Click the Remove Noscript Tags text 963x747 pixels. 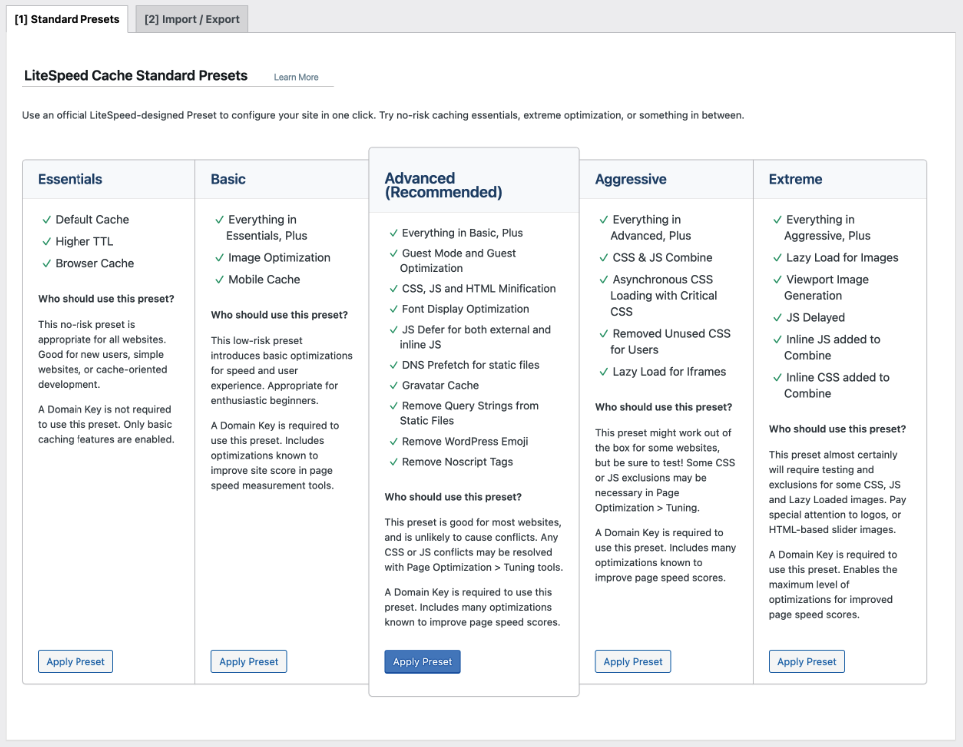pyautogui.click(x=457, y=462)
